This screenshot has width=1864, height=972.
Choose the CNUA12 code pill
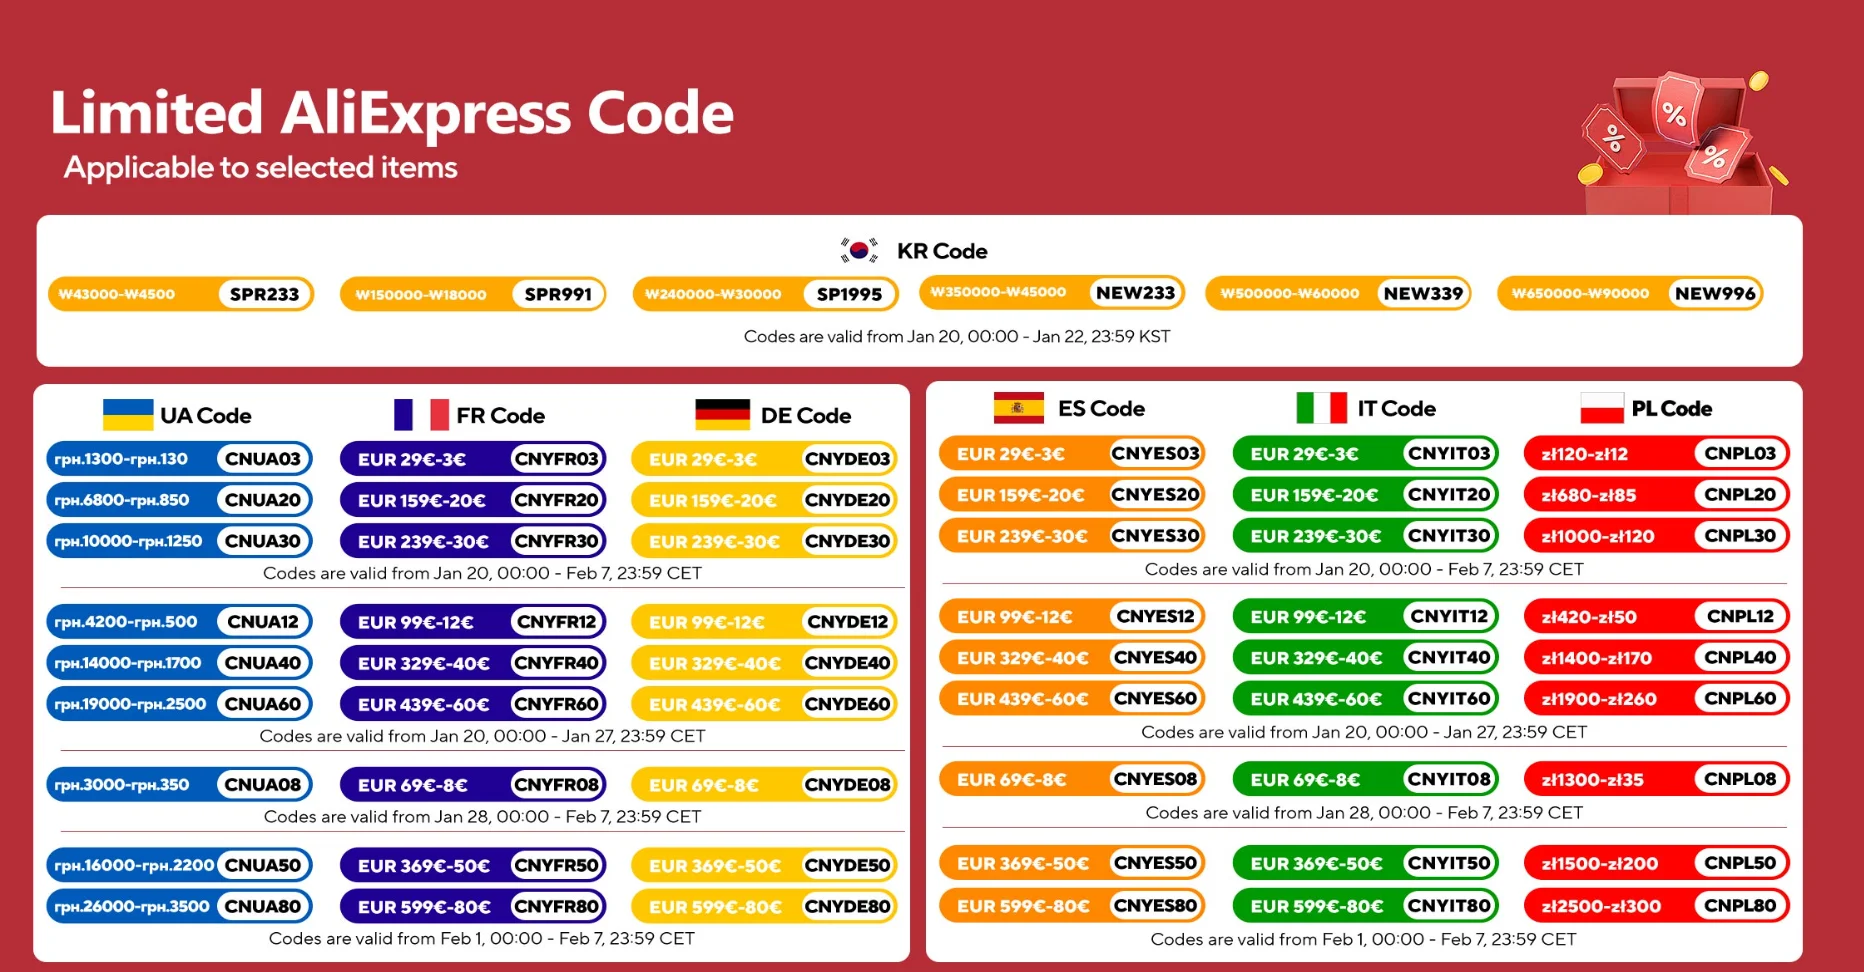(180, 622)
